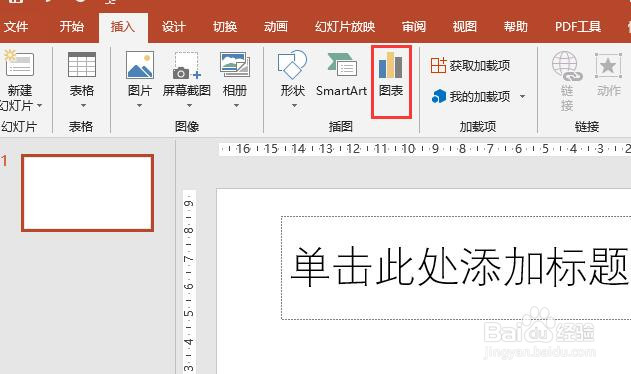This screenshot has height=374, width=631.
Task: Select the Insert (插入) tab
Action: [x=123, y=27]
